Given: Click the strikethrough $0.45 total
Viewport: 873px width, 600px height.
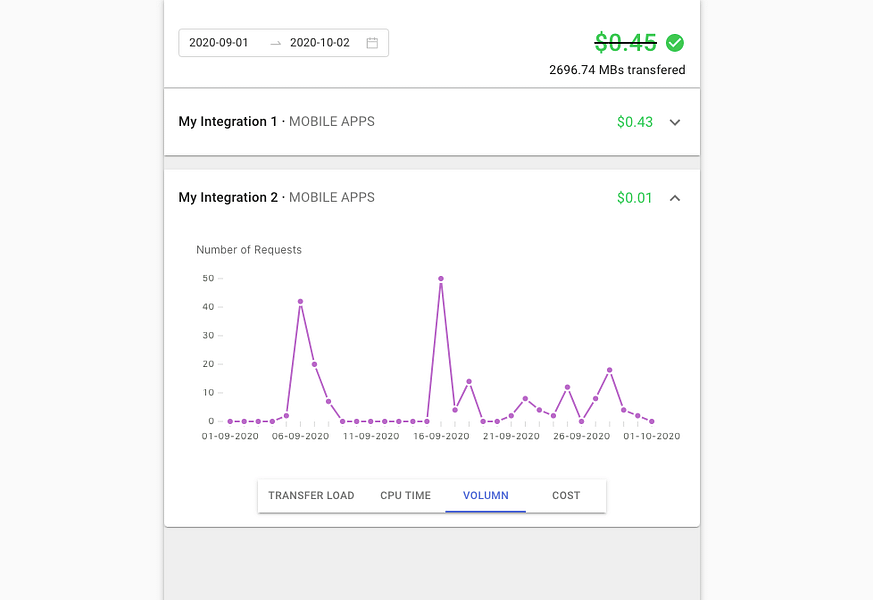Looking at the screenshot, I should click(626, 42).
